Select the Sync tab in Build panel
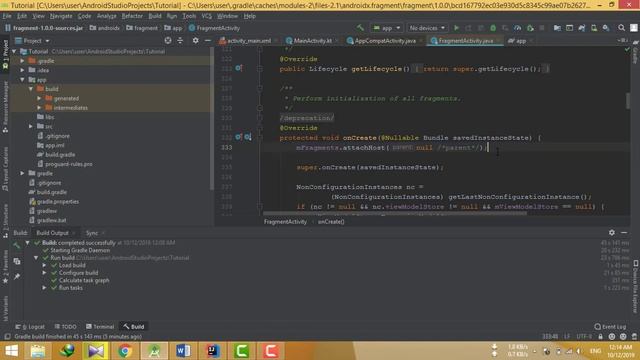Image resolution: width=640 pixels, height=360 pixels. (x=92, y=233)
